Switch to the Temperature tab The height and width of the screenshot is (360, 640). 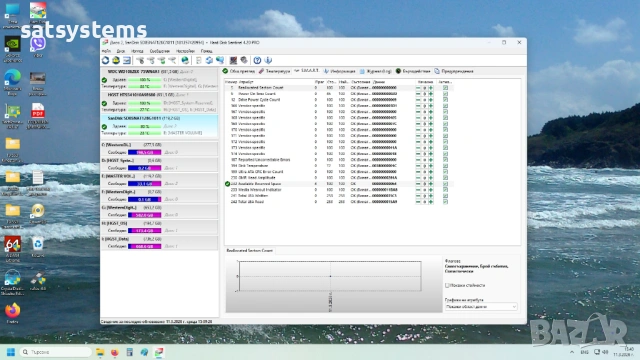click(x=274, y=71)
